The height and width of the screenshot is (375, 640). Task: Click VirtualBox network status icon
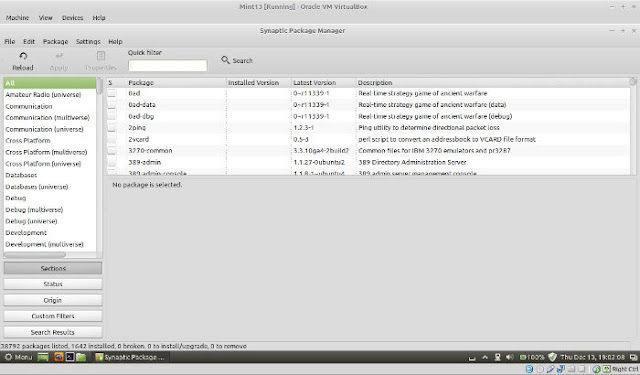561,369
